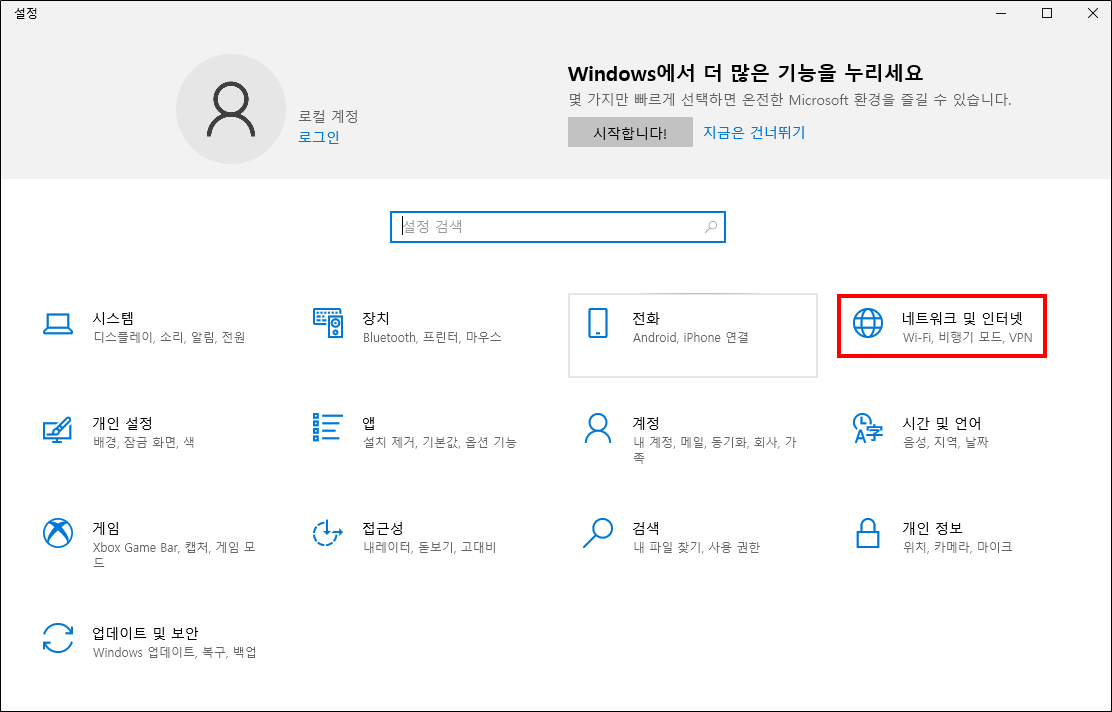Click the 시간 및 언어 title
The image size is (1112, 712).
coord(942,423)
